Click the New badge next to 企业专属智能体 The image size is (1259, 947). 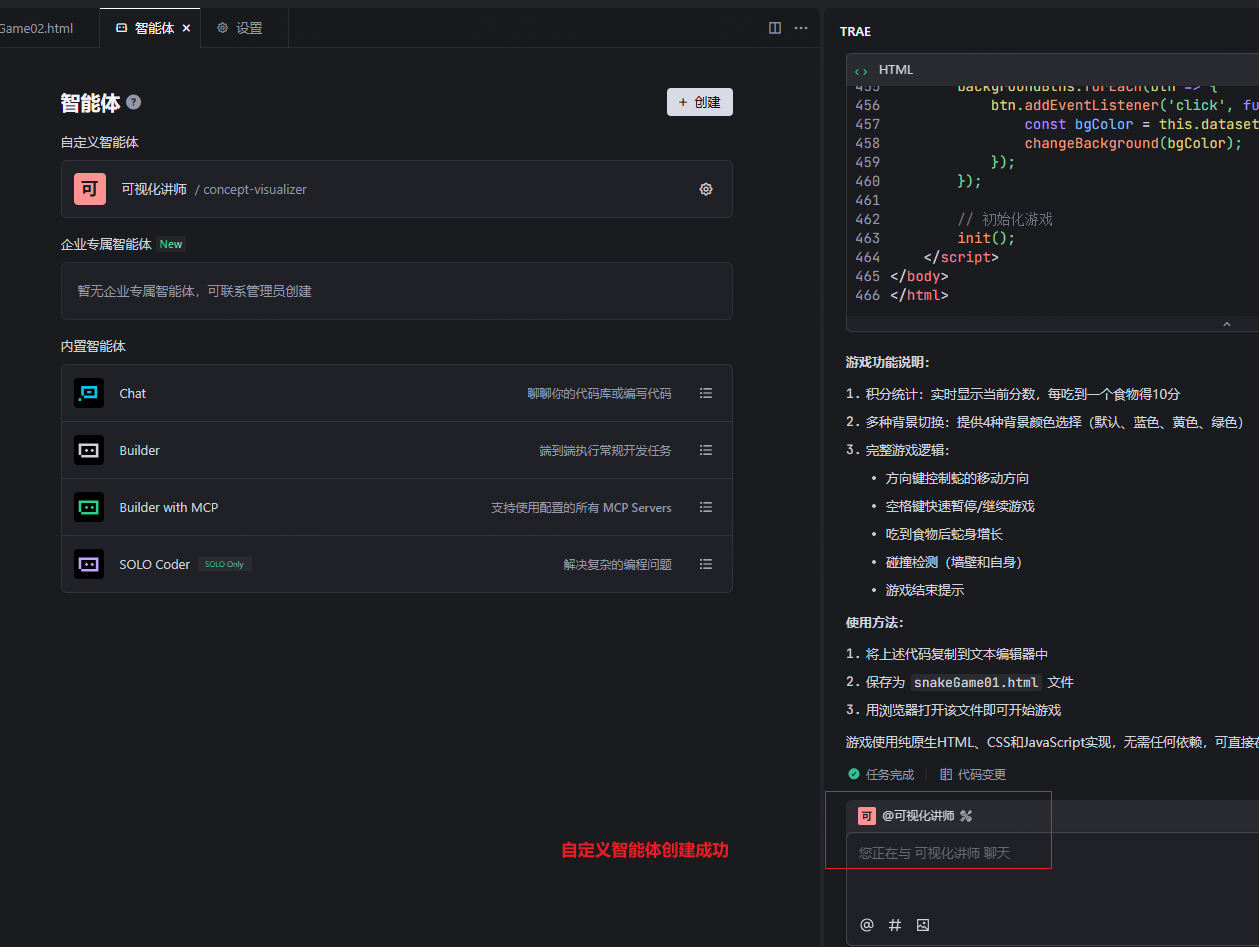coord(171,244)
